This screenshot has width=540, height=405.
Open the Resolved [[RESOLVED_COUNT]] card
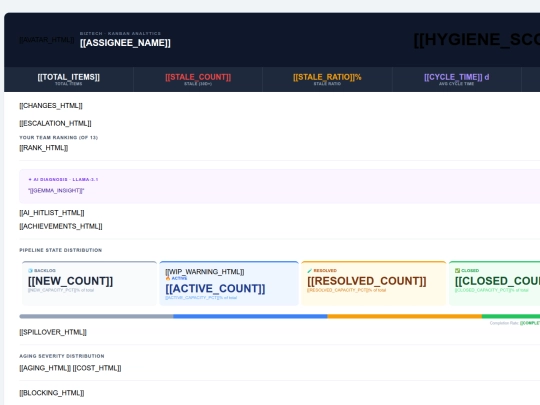(x=374, y=283)
